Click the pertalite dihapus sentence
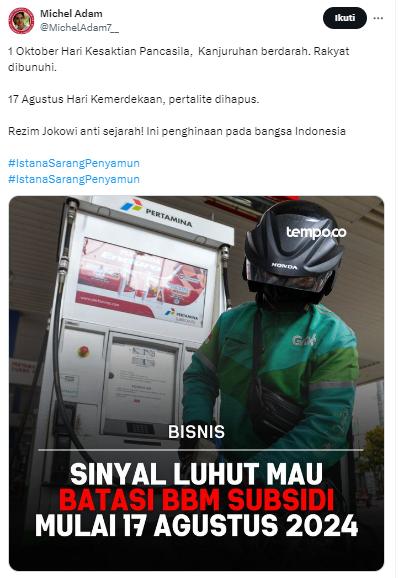The width and height of the screenshot is (417, 578). [x=133, y=99]
